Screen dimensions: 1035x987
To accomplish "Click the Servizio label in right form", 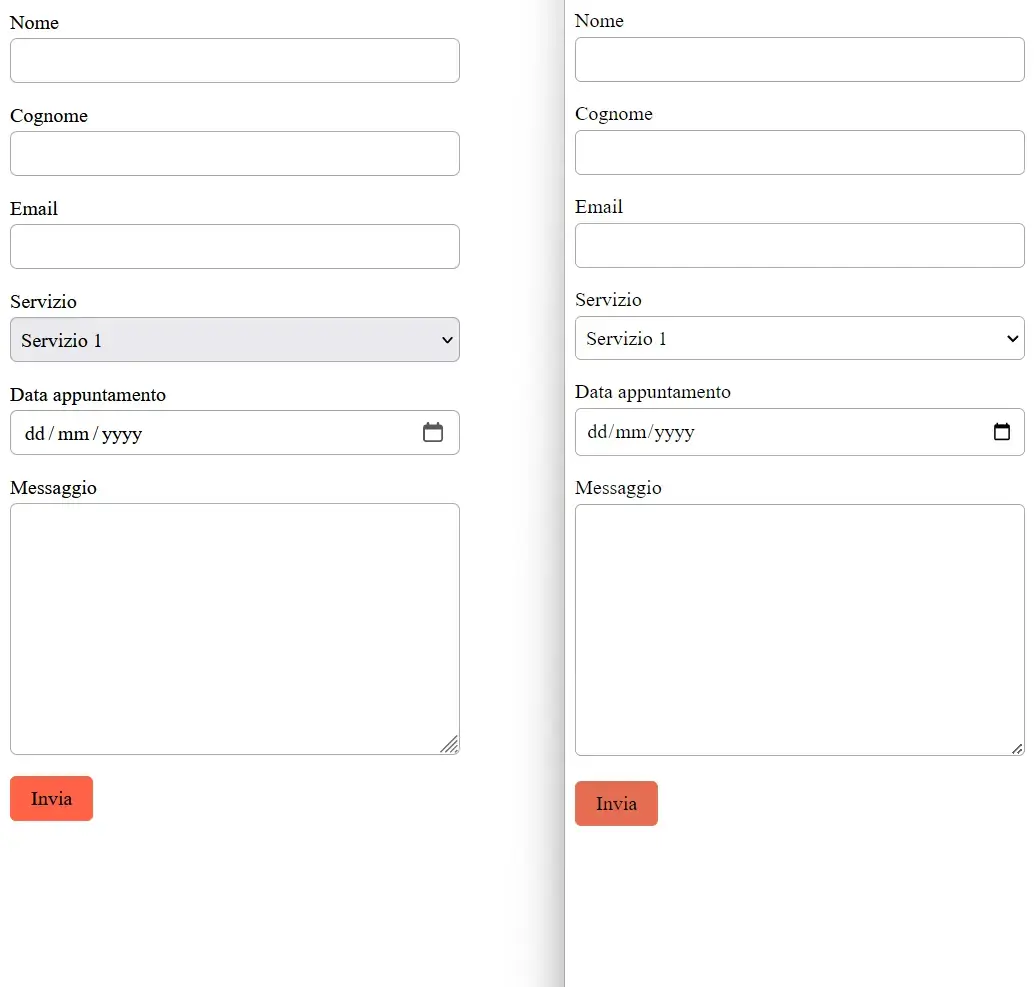I will pyautogui.click(x=609, y=300).
